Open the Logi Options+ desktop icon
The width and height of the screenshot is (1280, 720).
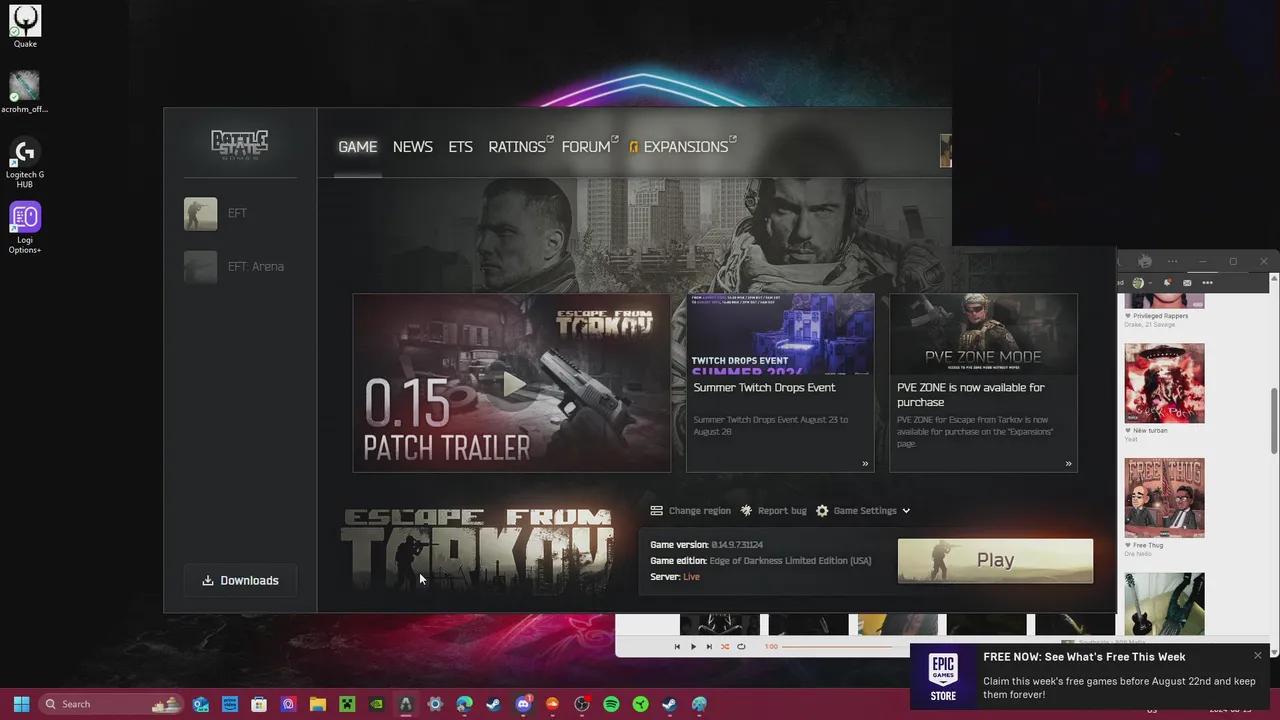pyautogui.click(x=25, y=228)
